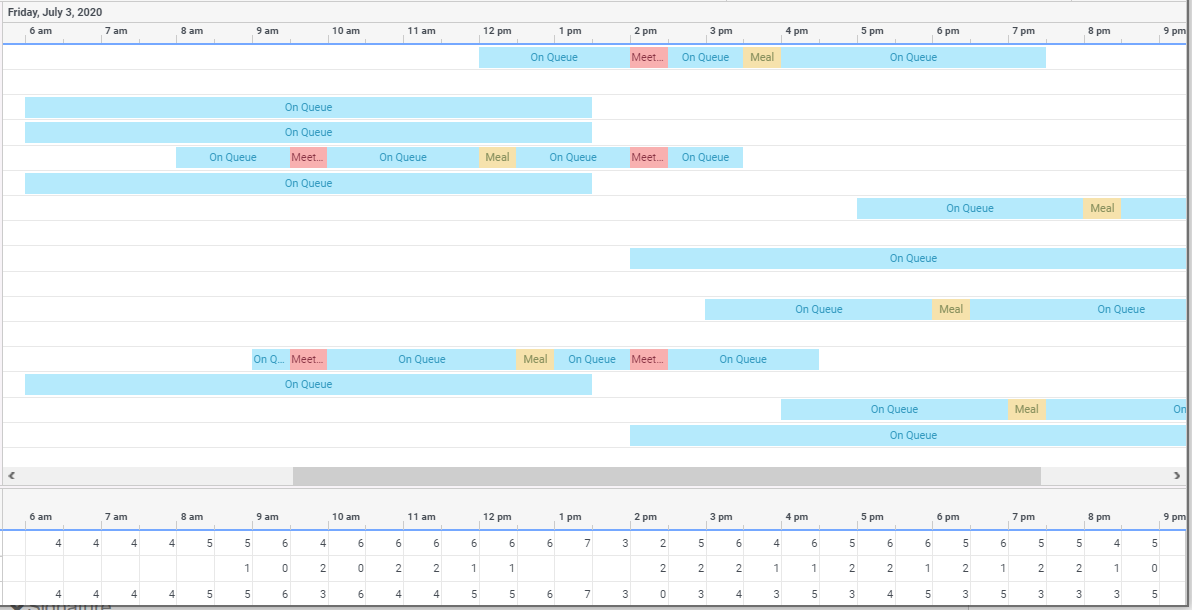Select the Meal segment in the topmost schedule row
The image size is (1192, 610).
762,57
